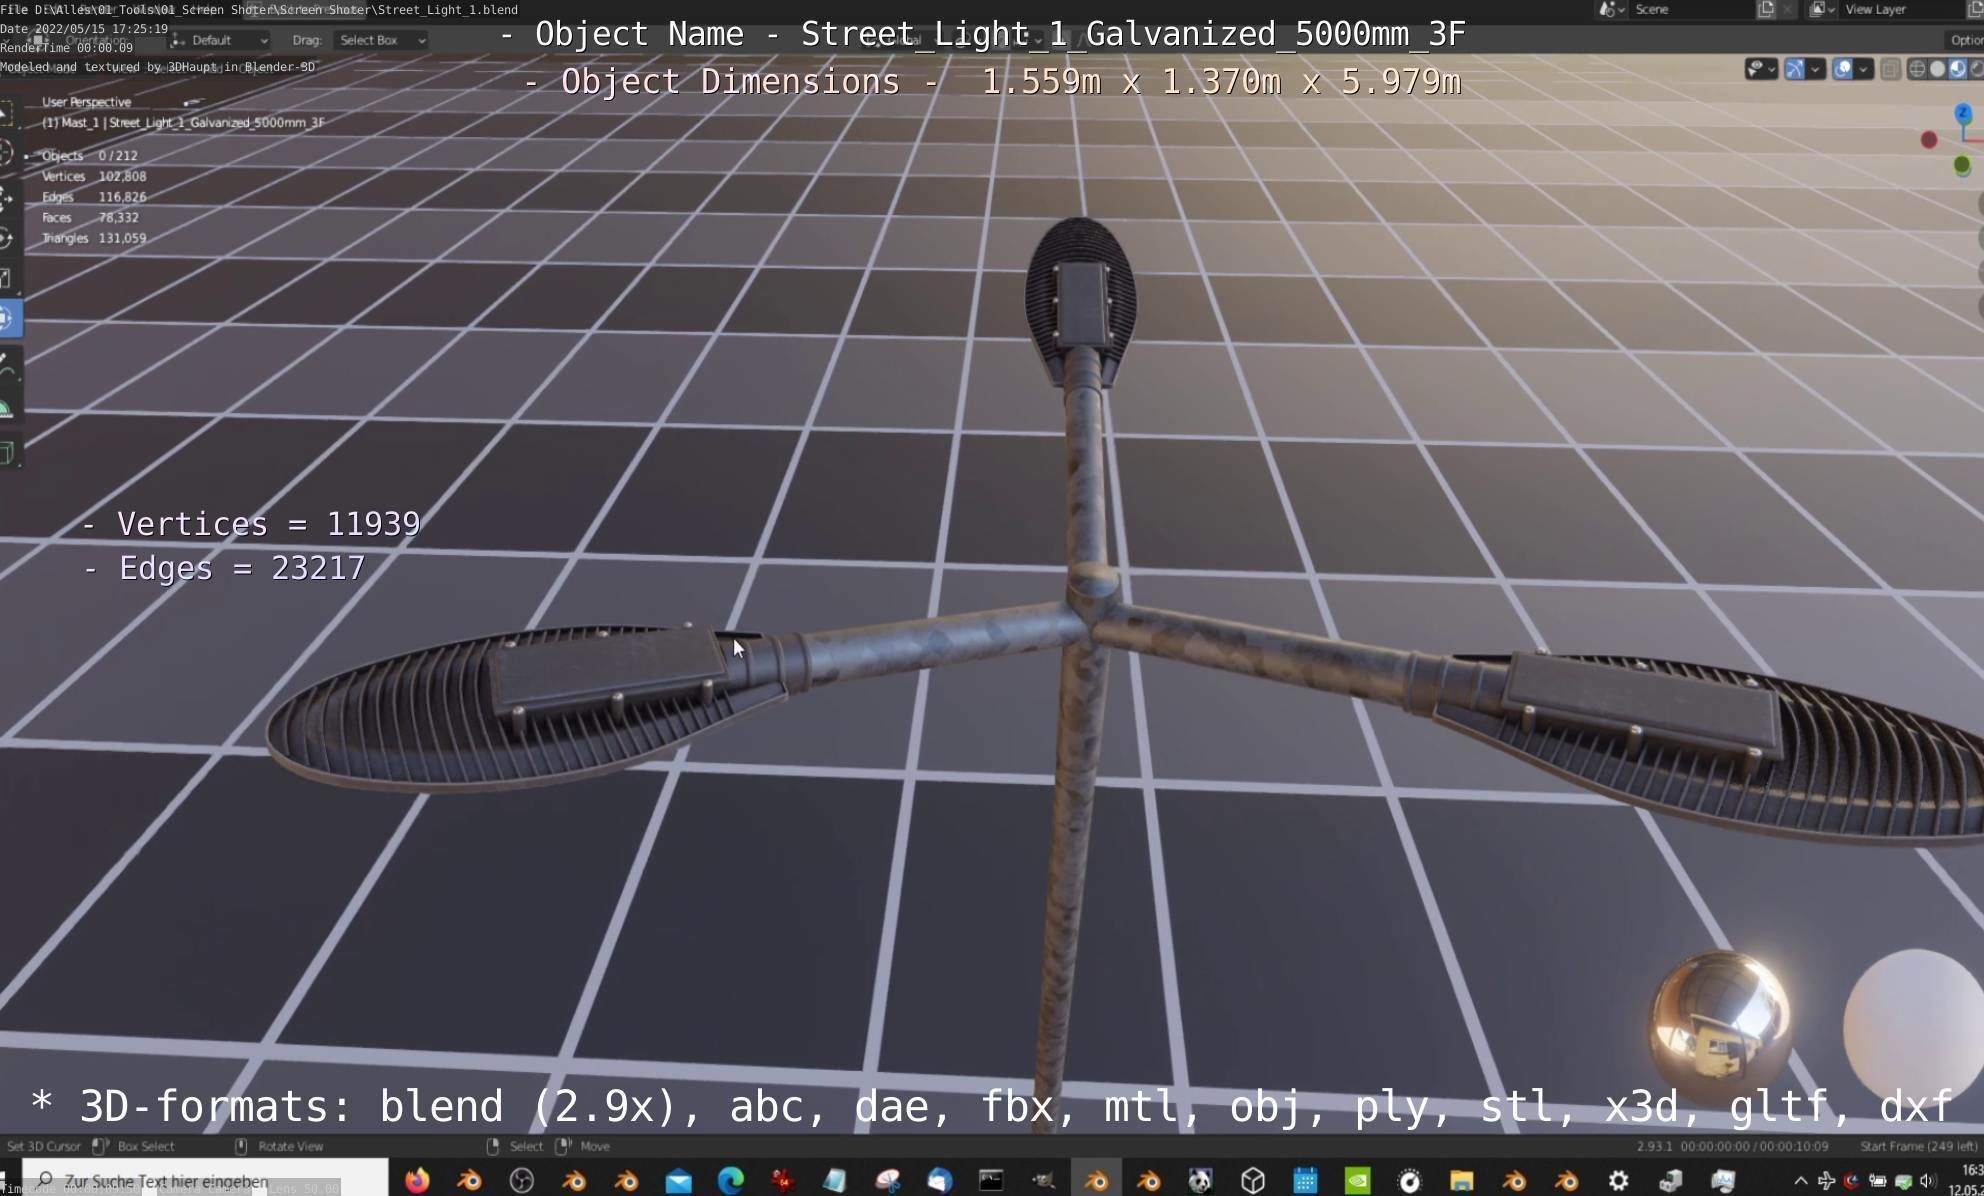Open the Drag Select Box dropdown
This screenshot has width=1984, height=1196.
[x=382, y=40]
